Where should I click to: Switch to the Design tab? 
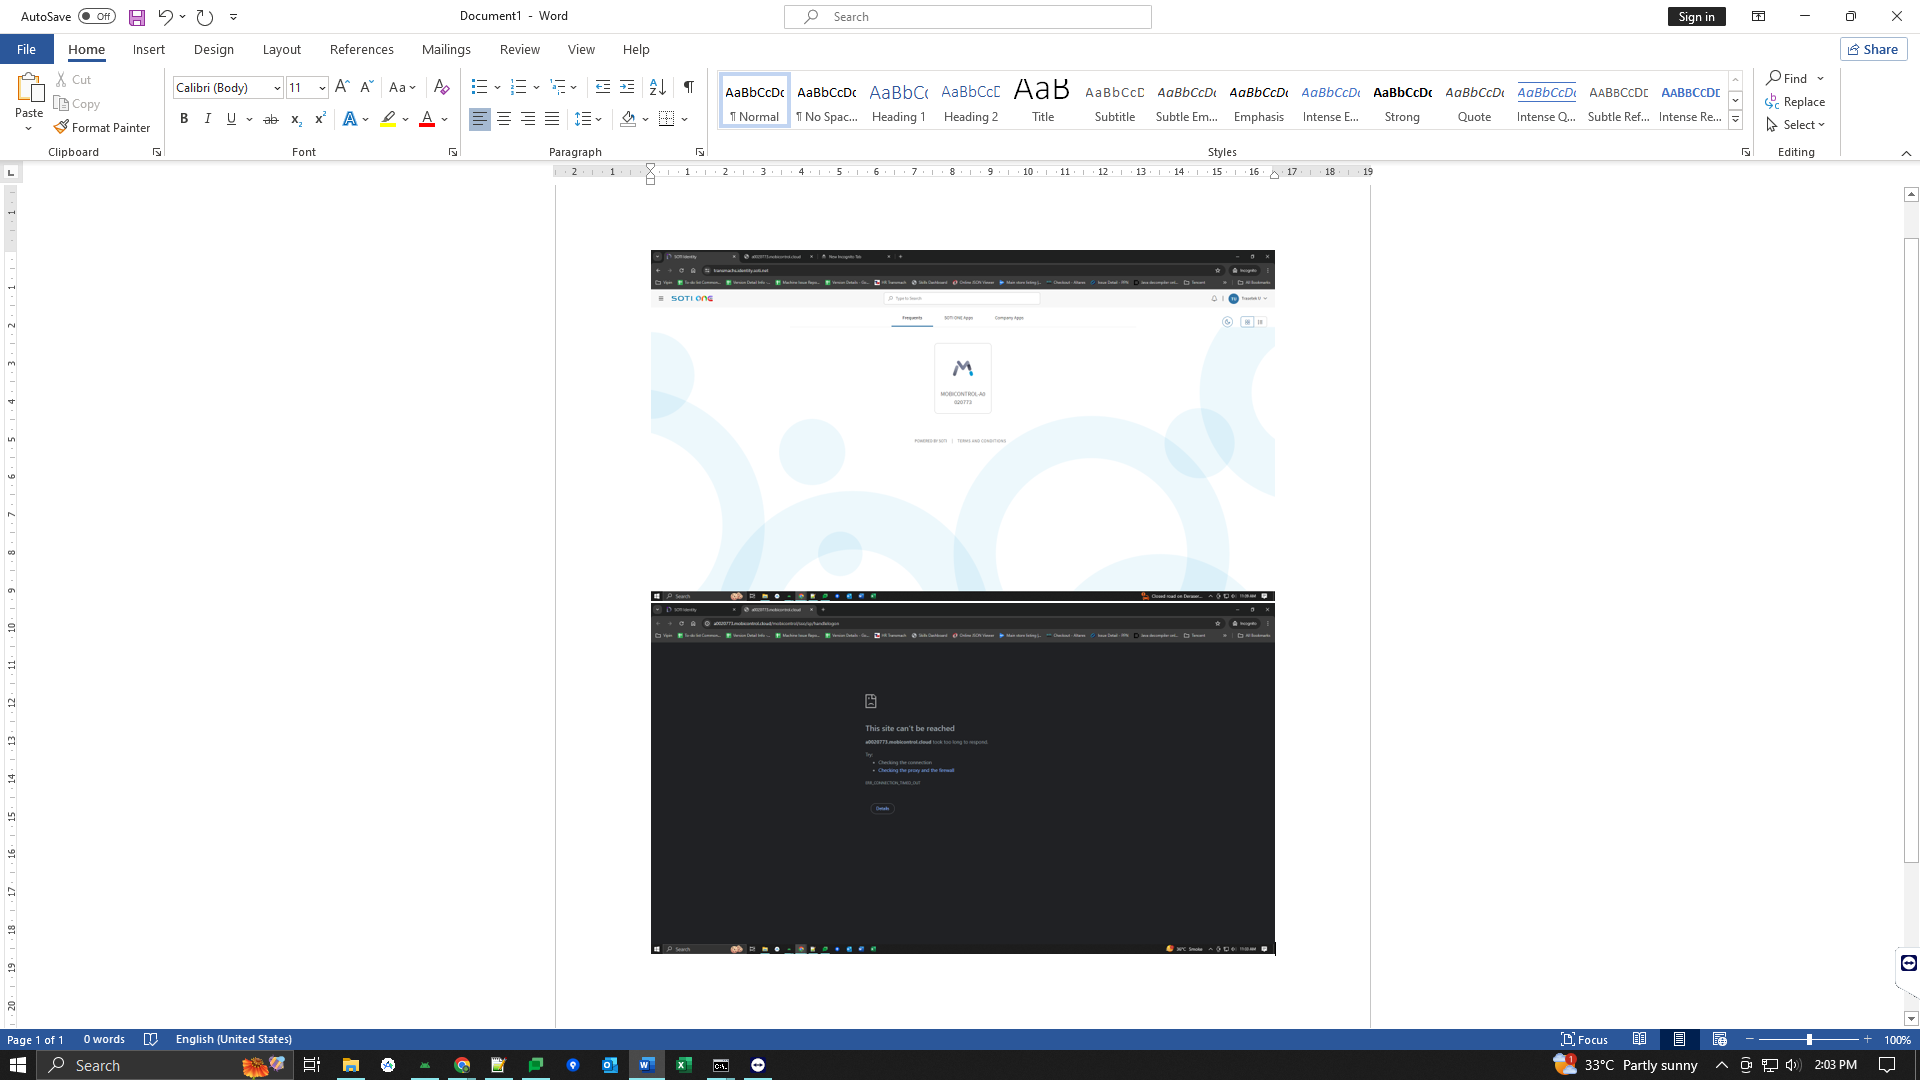click(x=213, y=49)
